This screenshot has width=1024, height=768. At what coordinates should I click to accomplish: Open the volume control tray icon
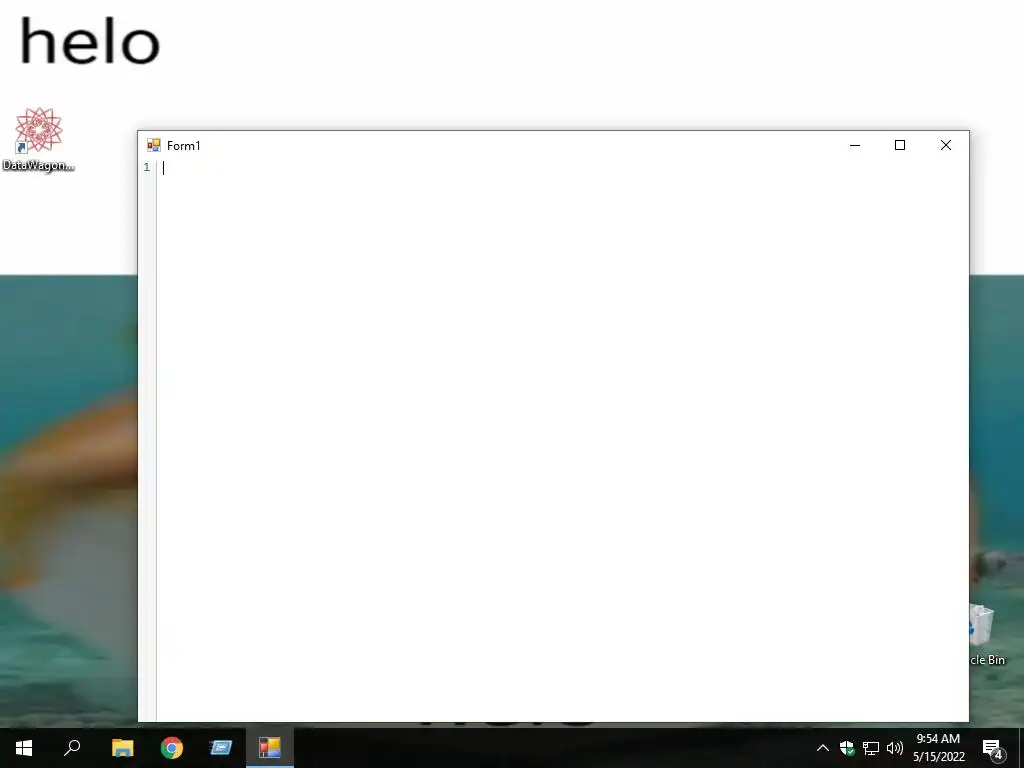click(x=895, y=748)
